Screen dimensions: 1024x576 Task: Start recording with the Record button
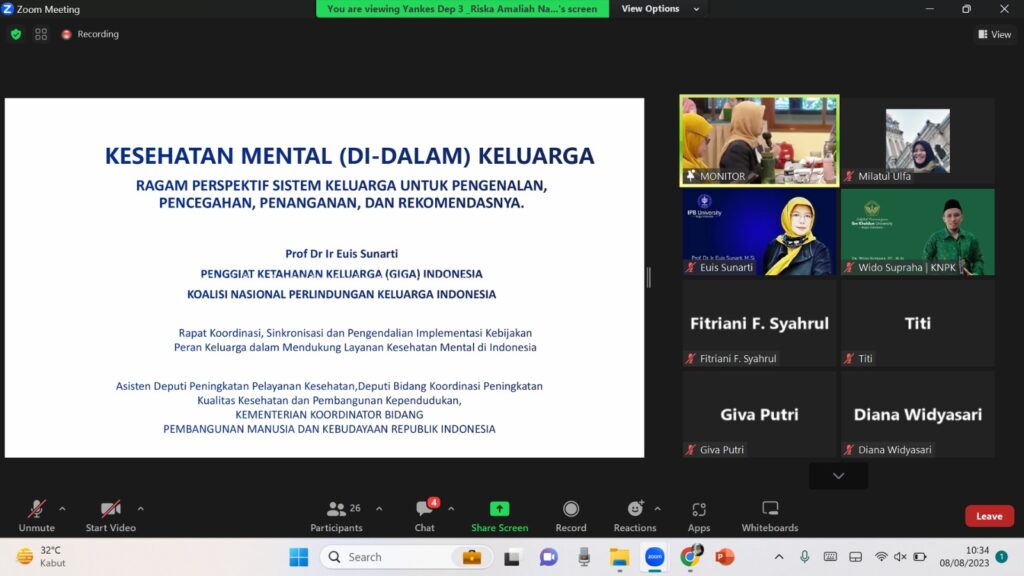click(570, 515)
